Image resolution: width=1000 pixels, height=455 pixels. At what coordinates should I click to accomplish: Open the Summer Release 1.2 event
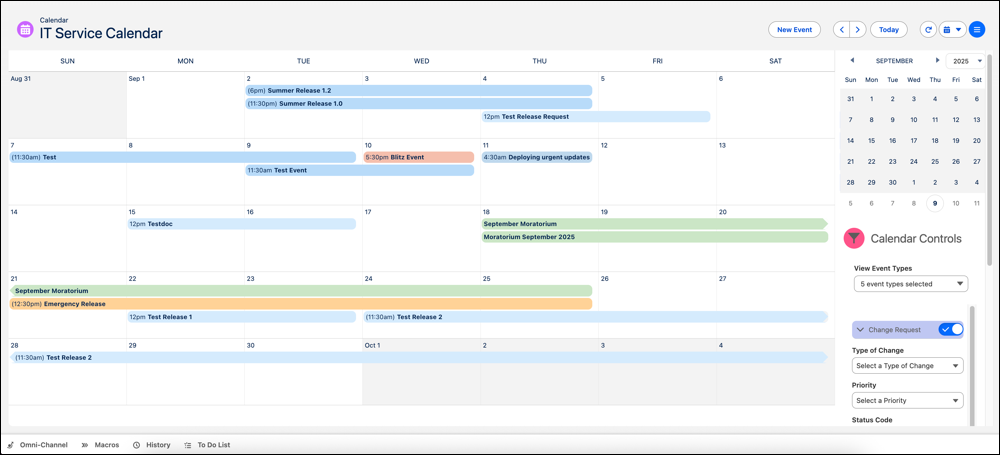click(x=418, y=91)
